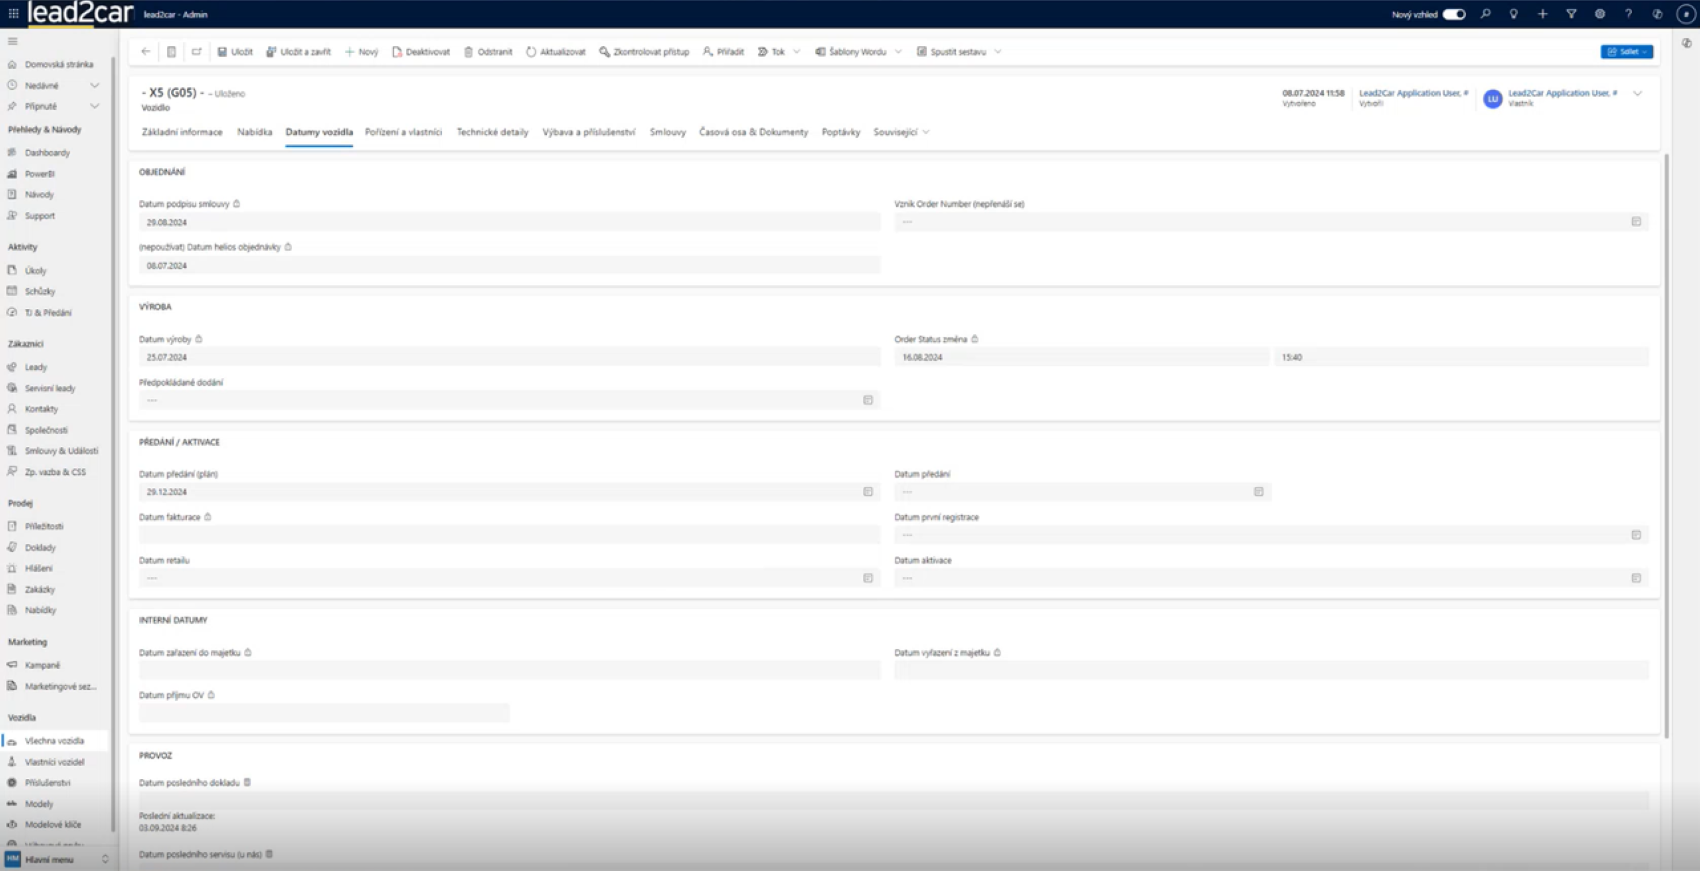
Task: Toggle the Nový vzhled switch
Action: (1454, 14)
